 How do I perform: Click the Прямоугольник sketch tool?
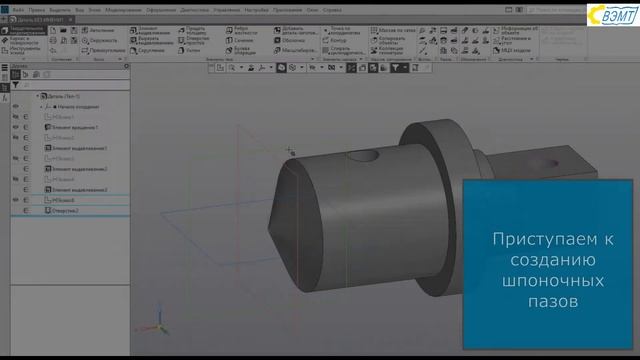[x=103, y=50]
